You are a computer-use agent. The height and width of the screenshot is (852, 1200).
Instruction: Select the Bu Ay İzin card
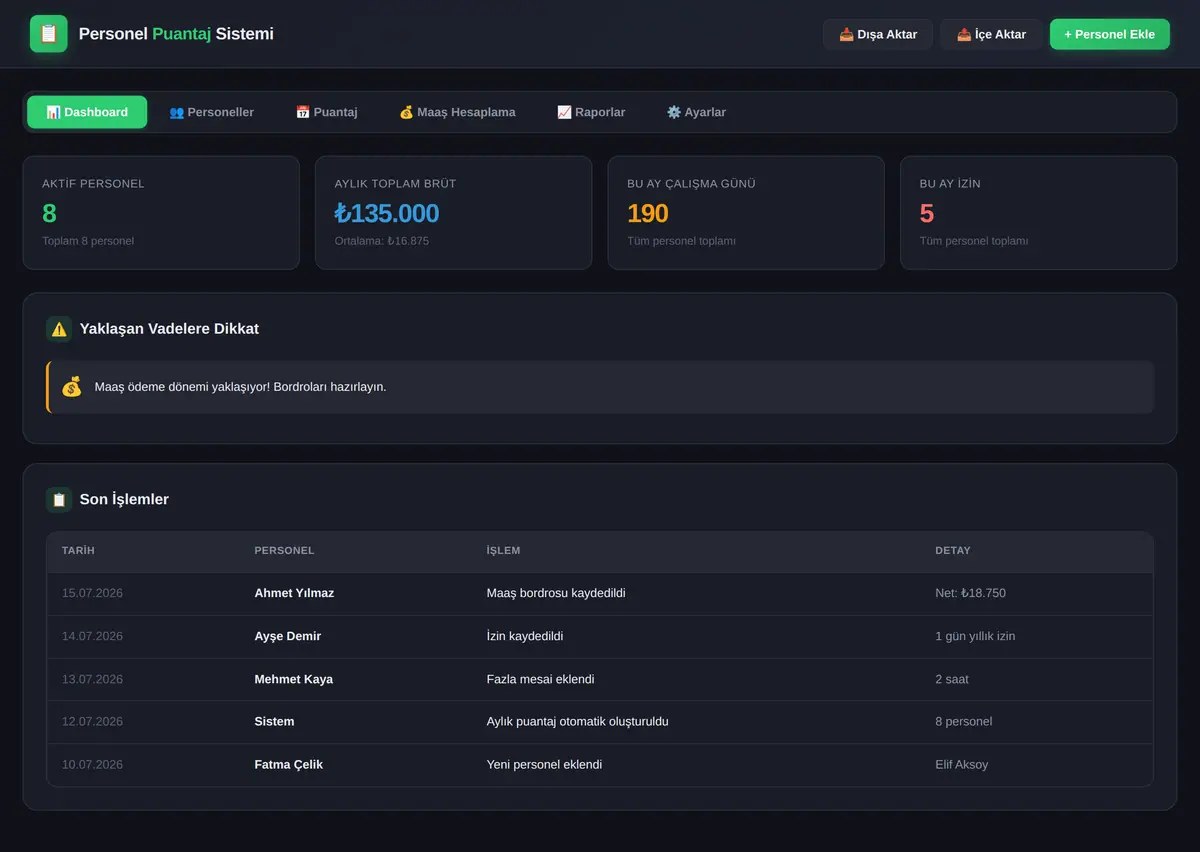(1039, 213)
